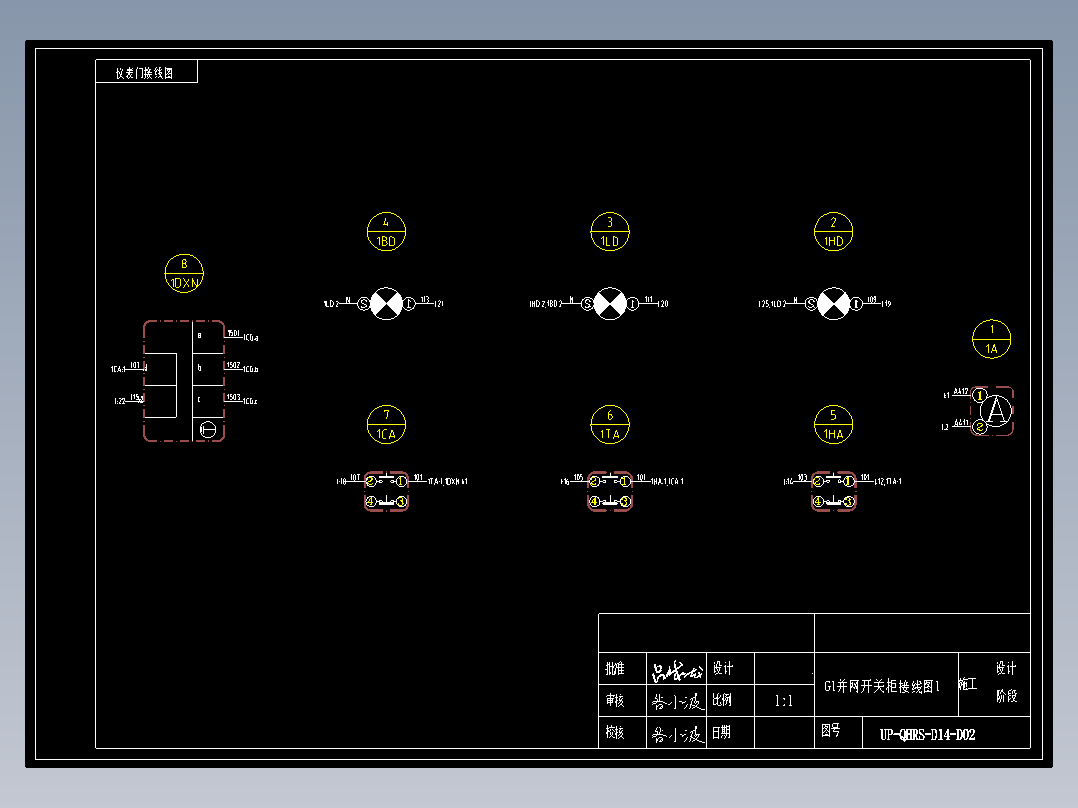Click the scale value 1:1
Viewport: 1078px width, 808px height.
(784, 701)
